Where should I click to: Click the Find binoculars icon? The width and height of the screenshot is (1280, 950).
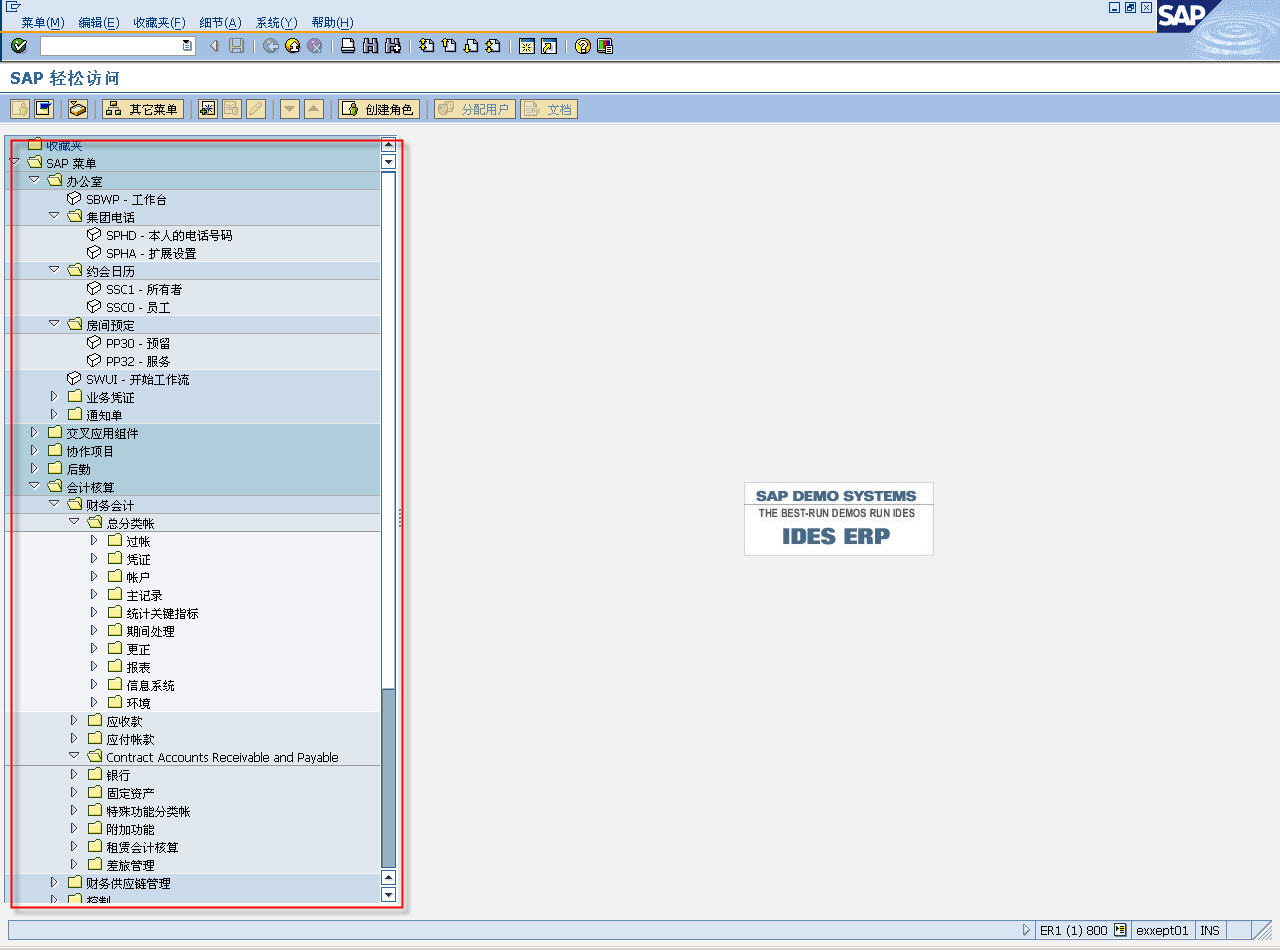370,46
